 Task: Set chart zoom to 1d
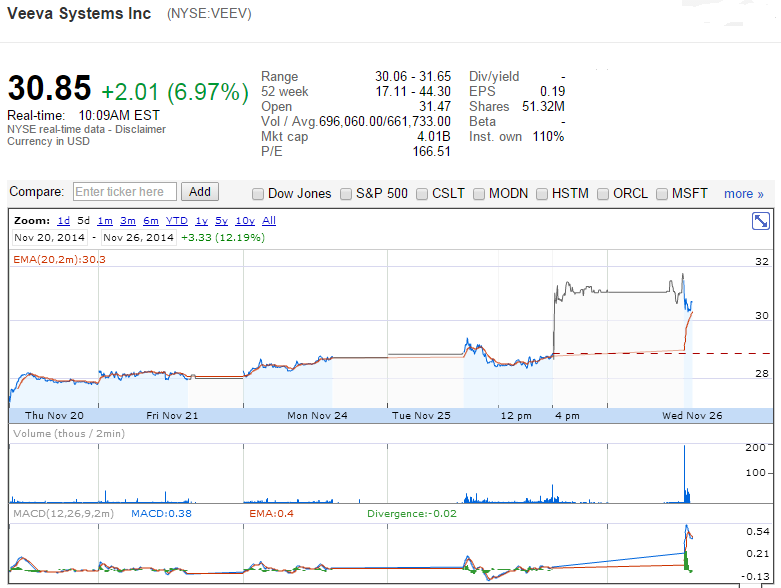(x=64, y=221)
